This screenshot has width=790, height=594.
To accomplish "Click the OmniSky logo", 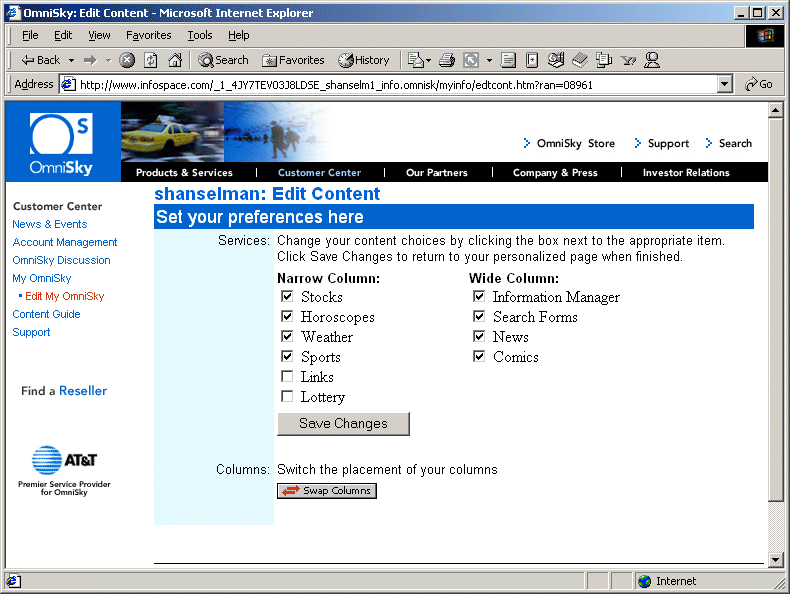I will click(x=63, y=142).
